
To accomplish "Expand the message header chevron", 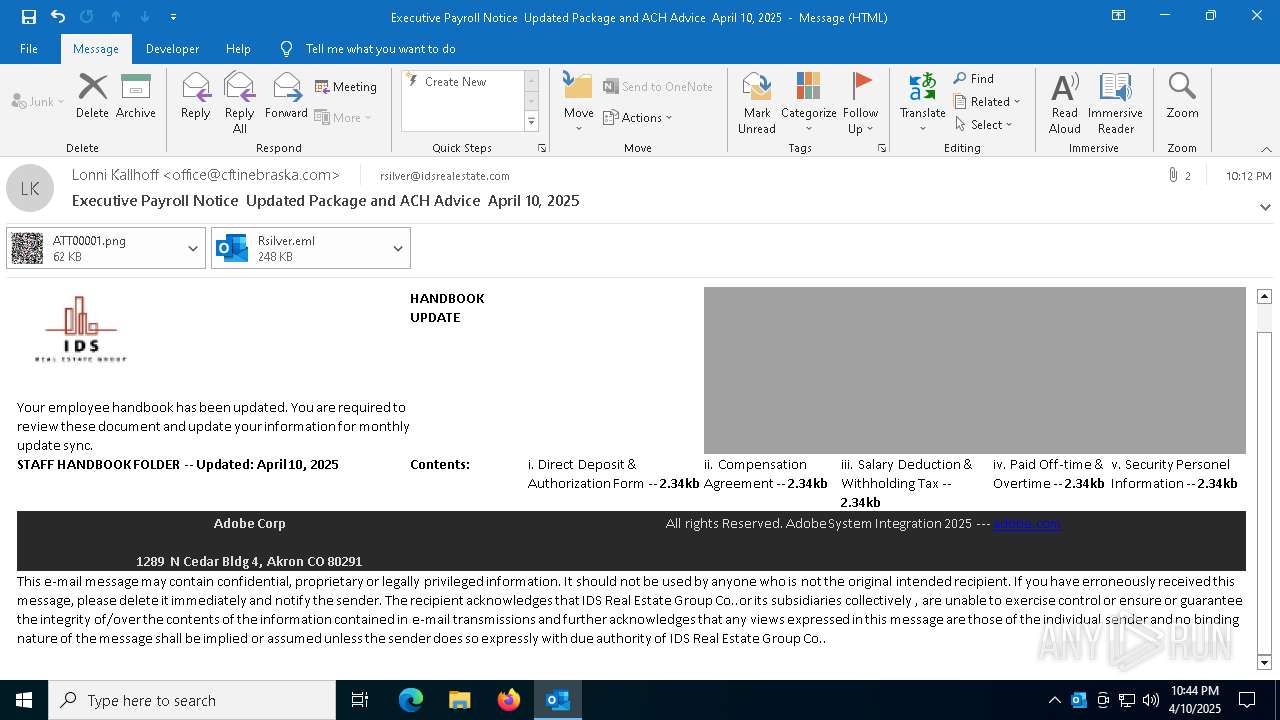I will [1265, 207].
